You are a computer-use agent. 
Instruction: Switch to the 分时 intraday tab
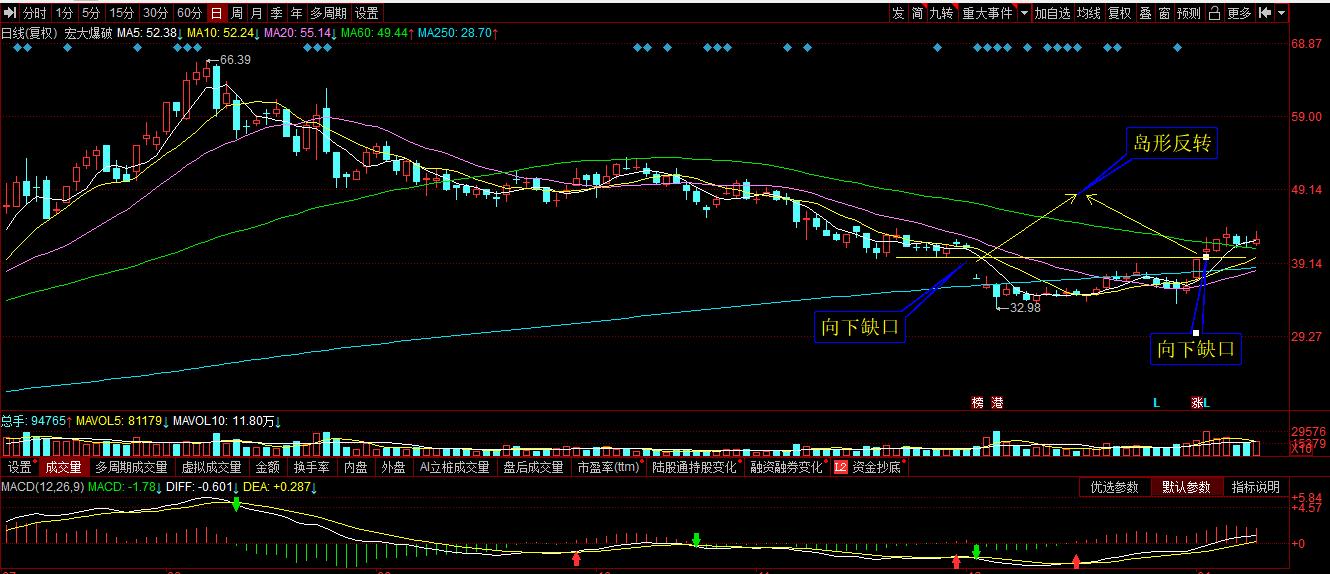pyautogui.click(x=35, y=13)
